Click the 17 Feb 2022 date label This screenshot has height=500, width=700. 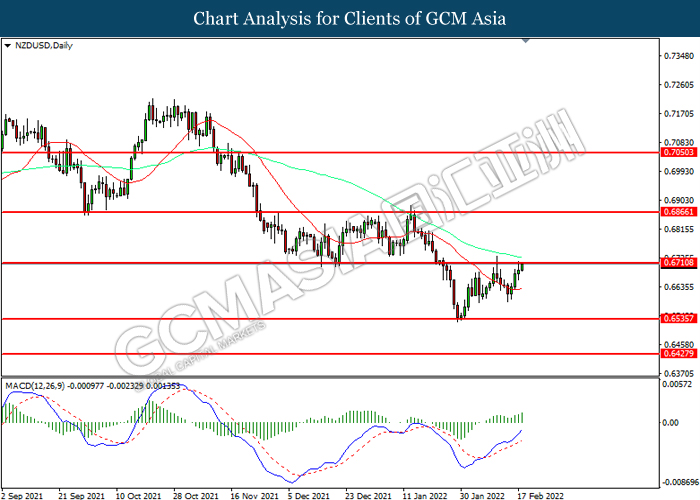540,496
